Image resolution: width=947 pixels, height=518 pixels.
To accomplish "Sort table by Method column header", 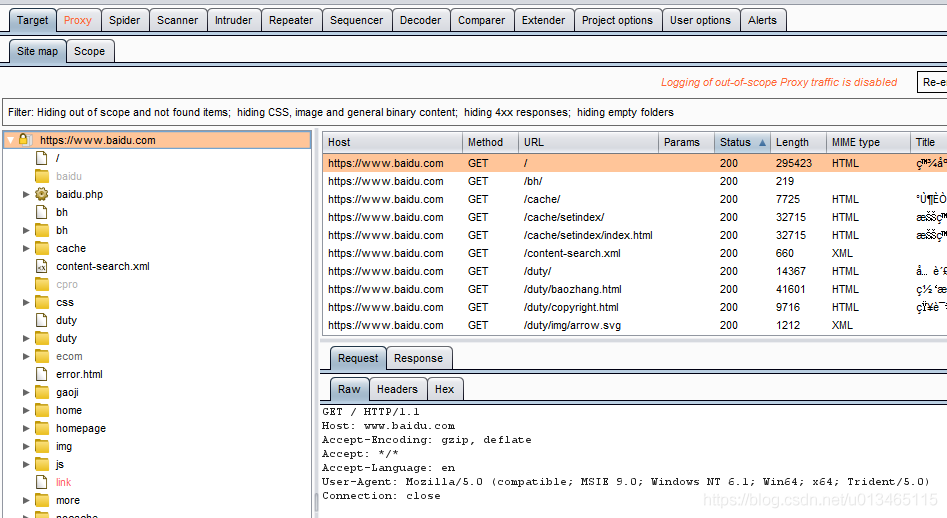I will (490, 142).
